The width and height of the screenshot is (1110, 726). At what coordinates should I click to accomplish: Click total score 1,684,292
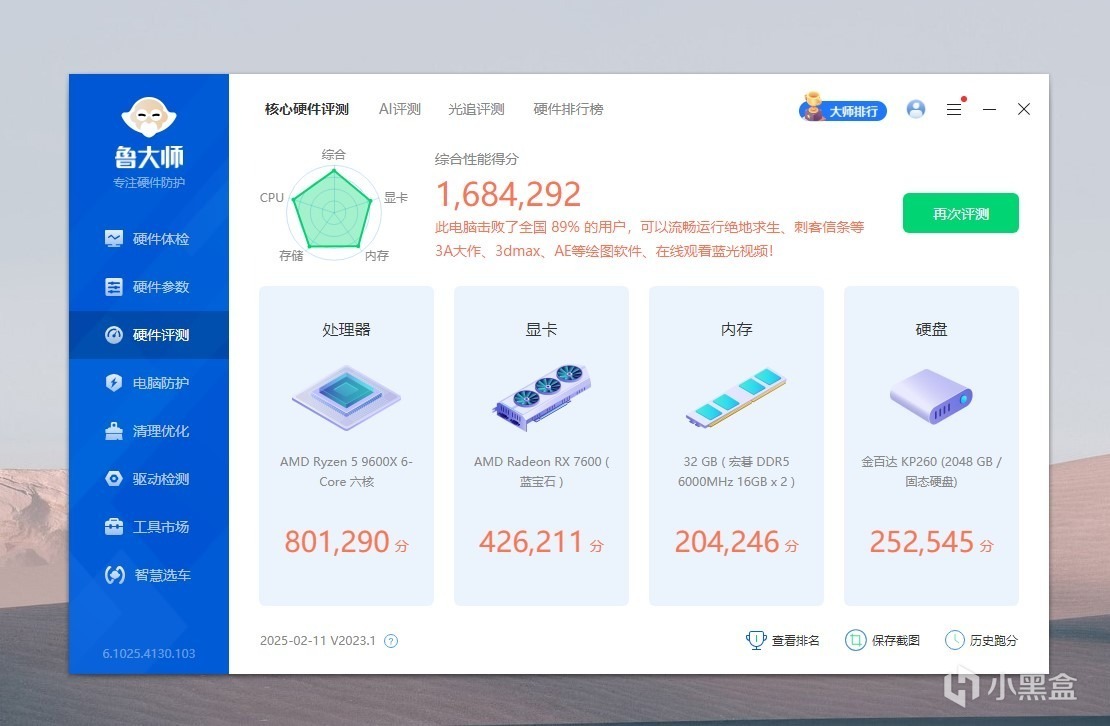pyautogui.click(x=508, y=194)
